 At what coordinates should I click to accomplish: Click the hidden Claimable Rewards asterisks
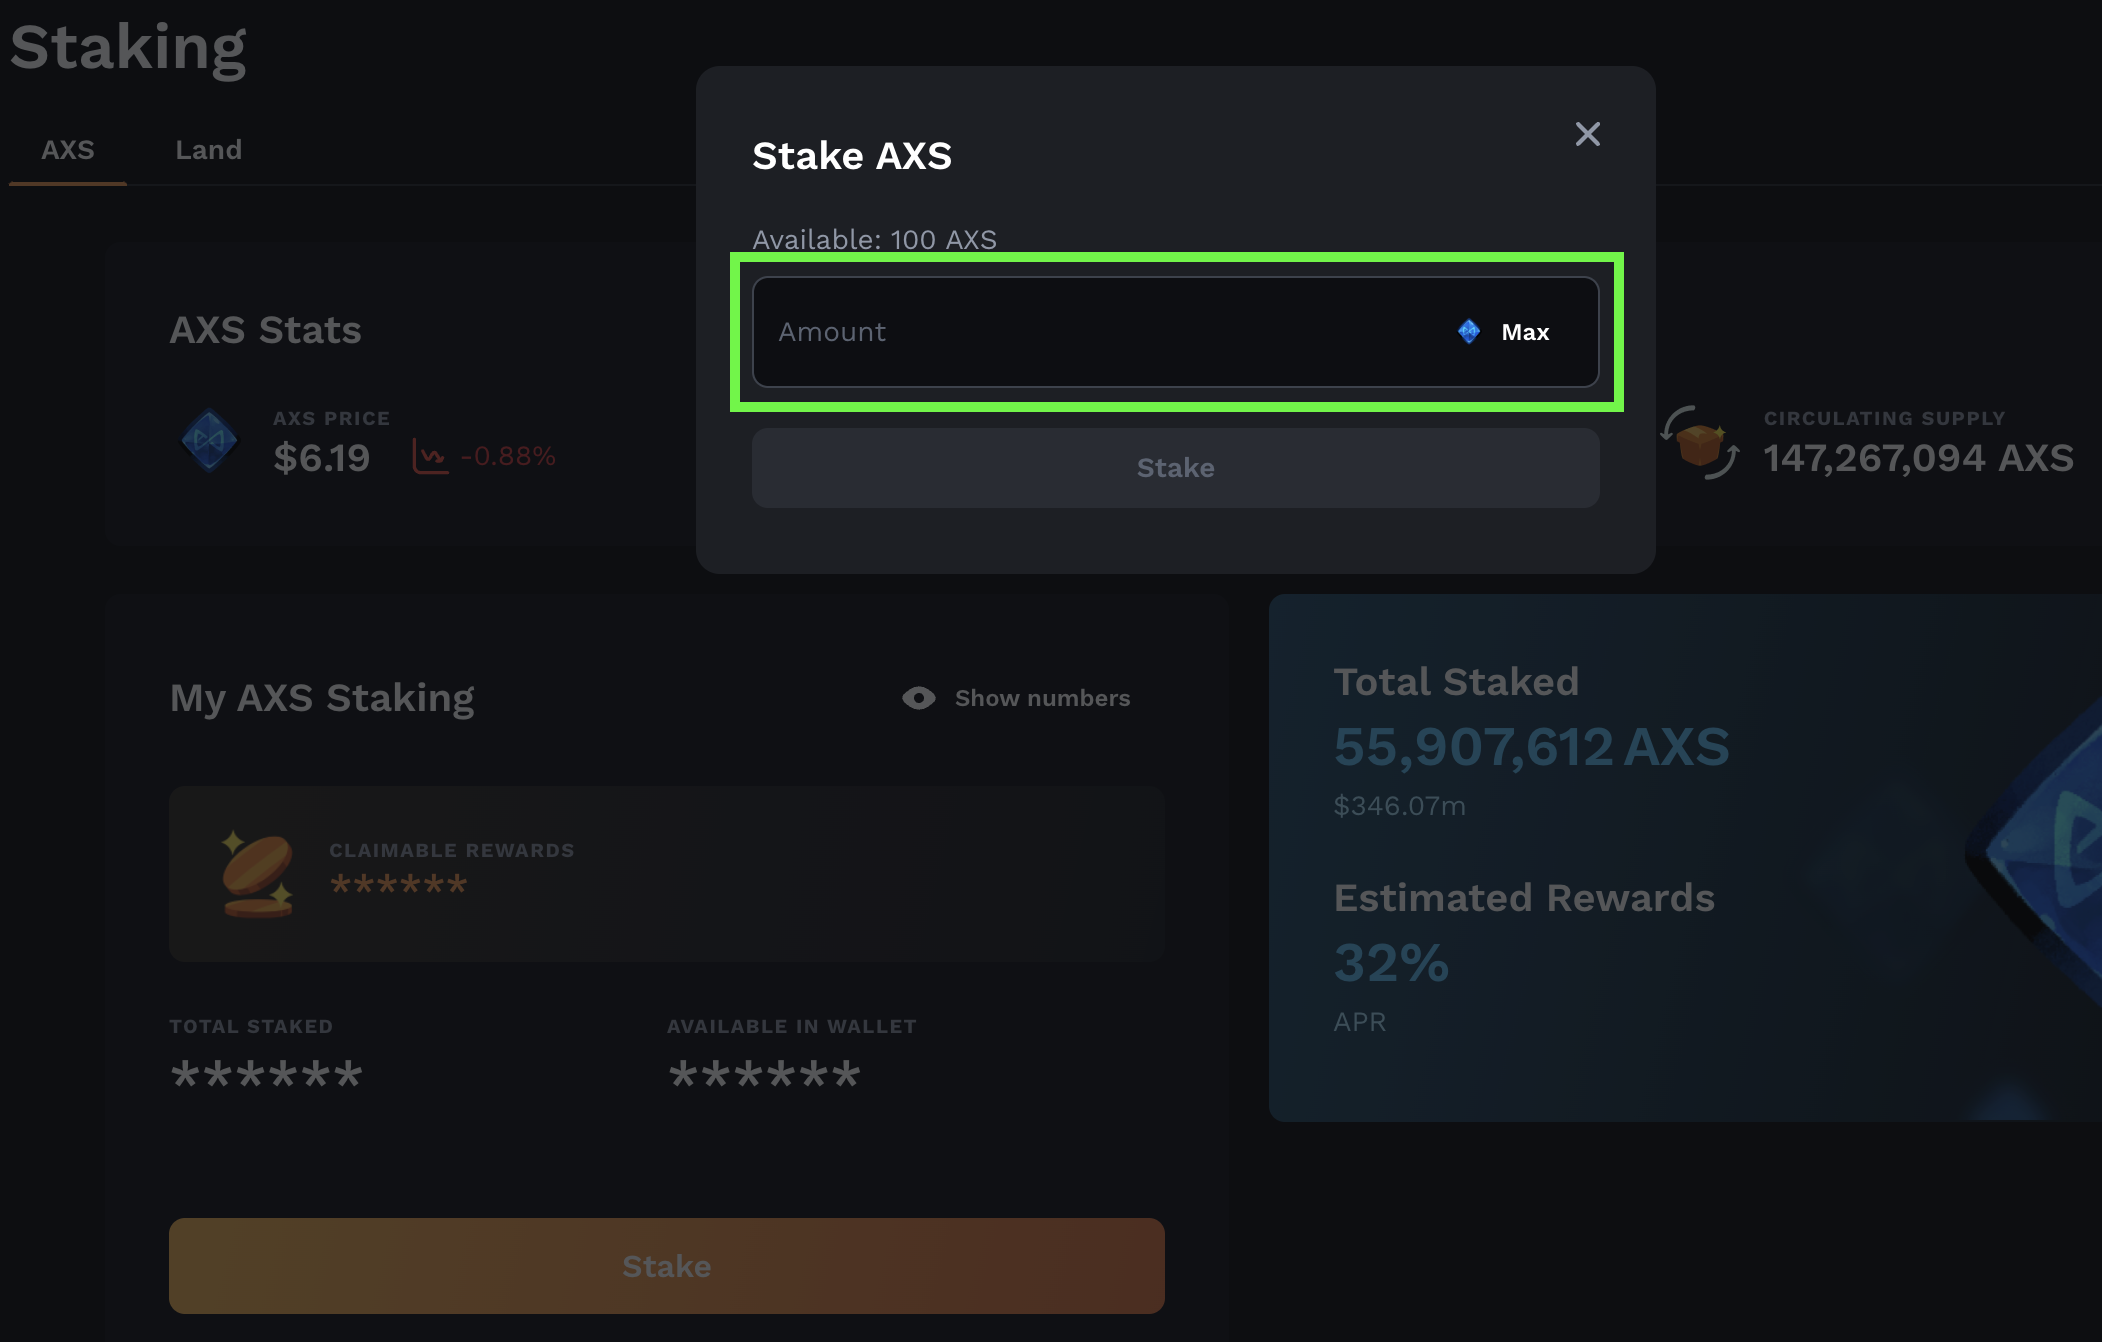click(398, 884)
